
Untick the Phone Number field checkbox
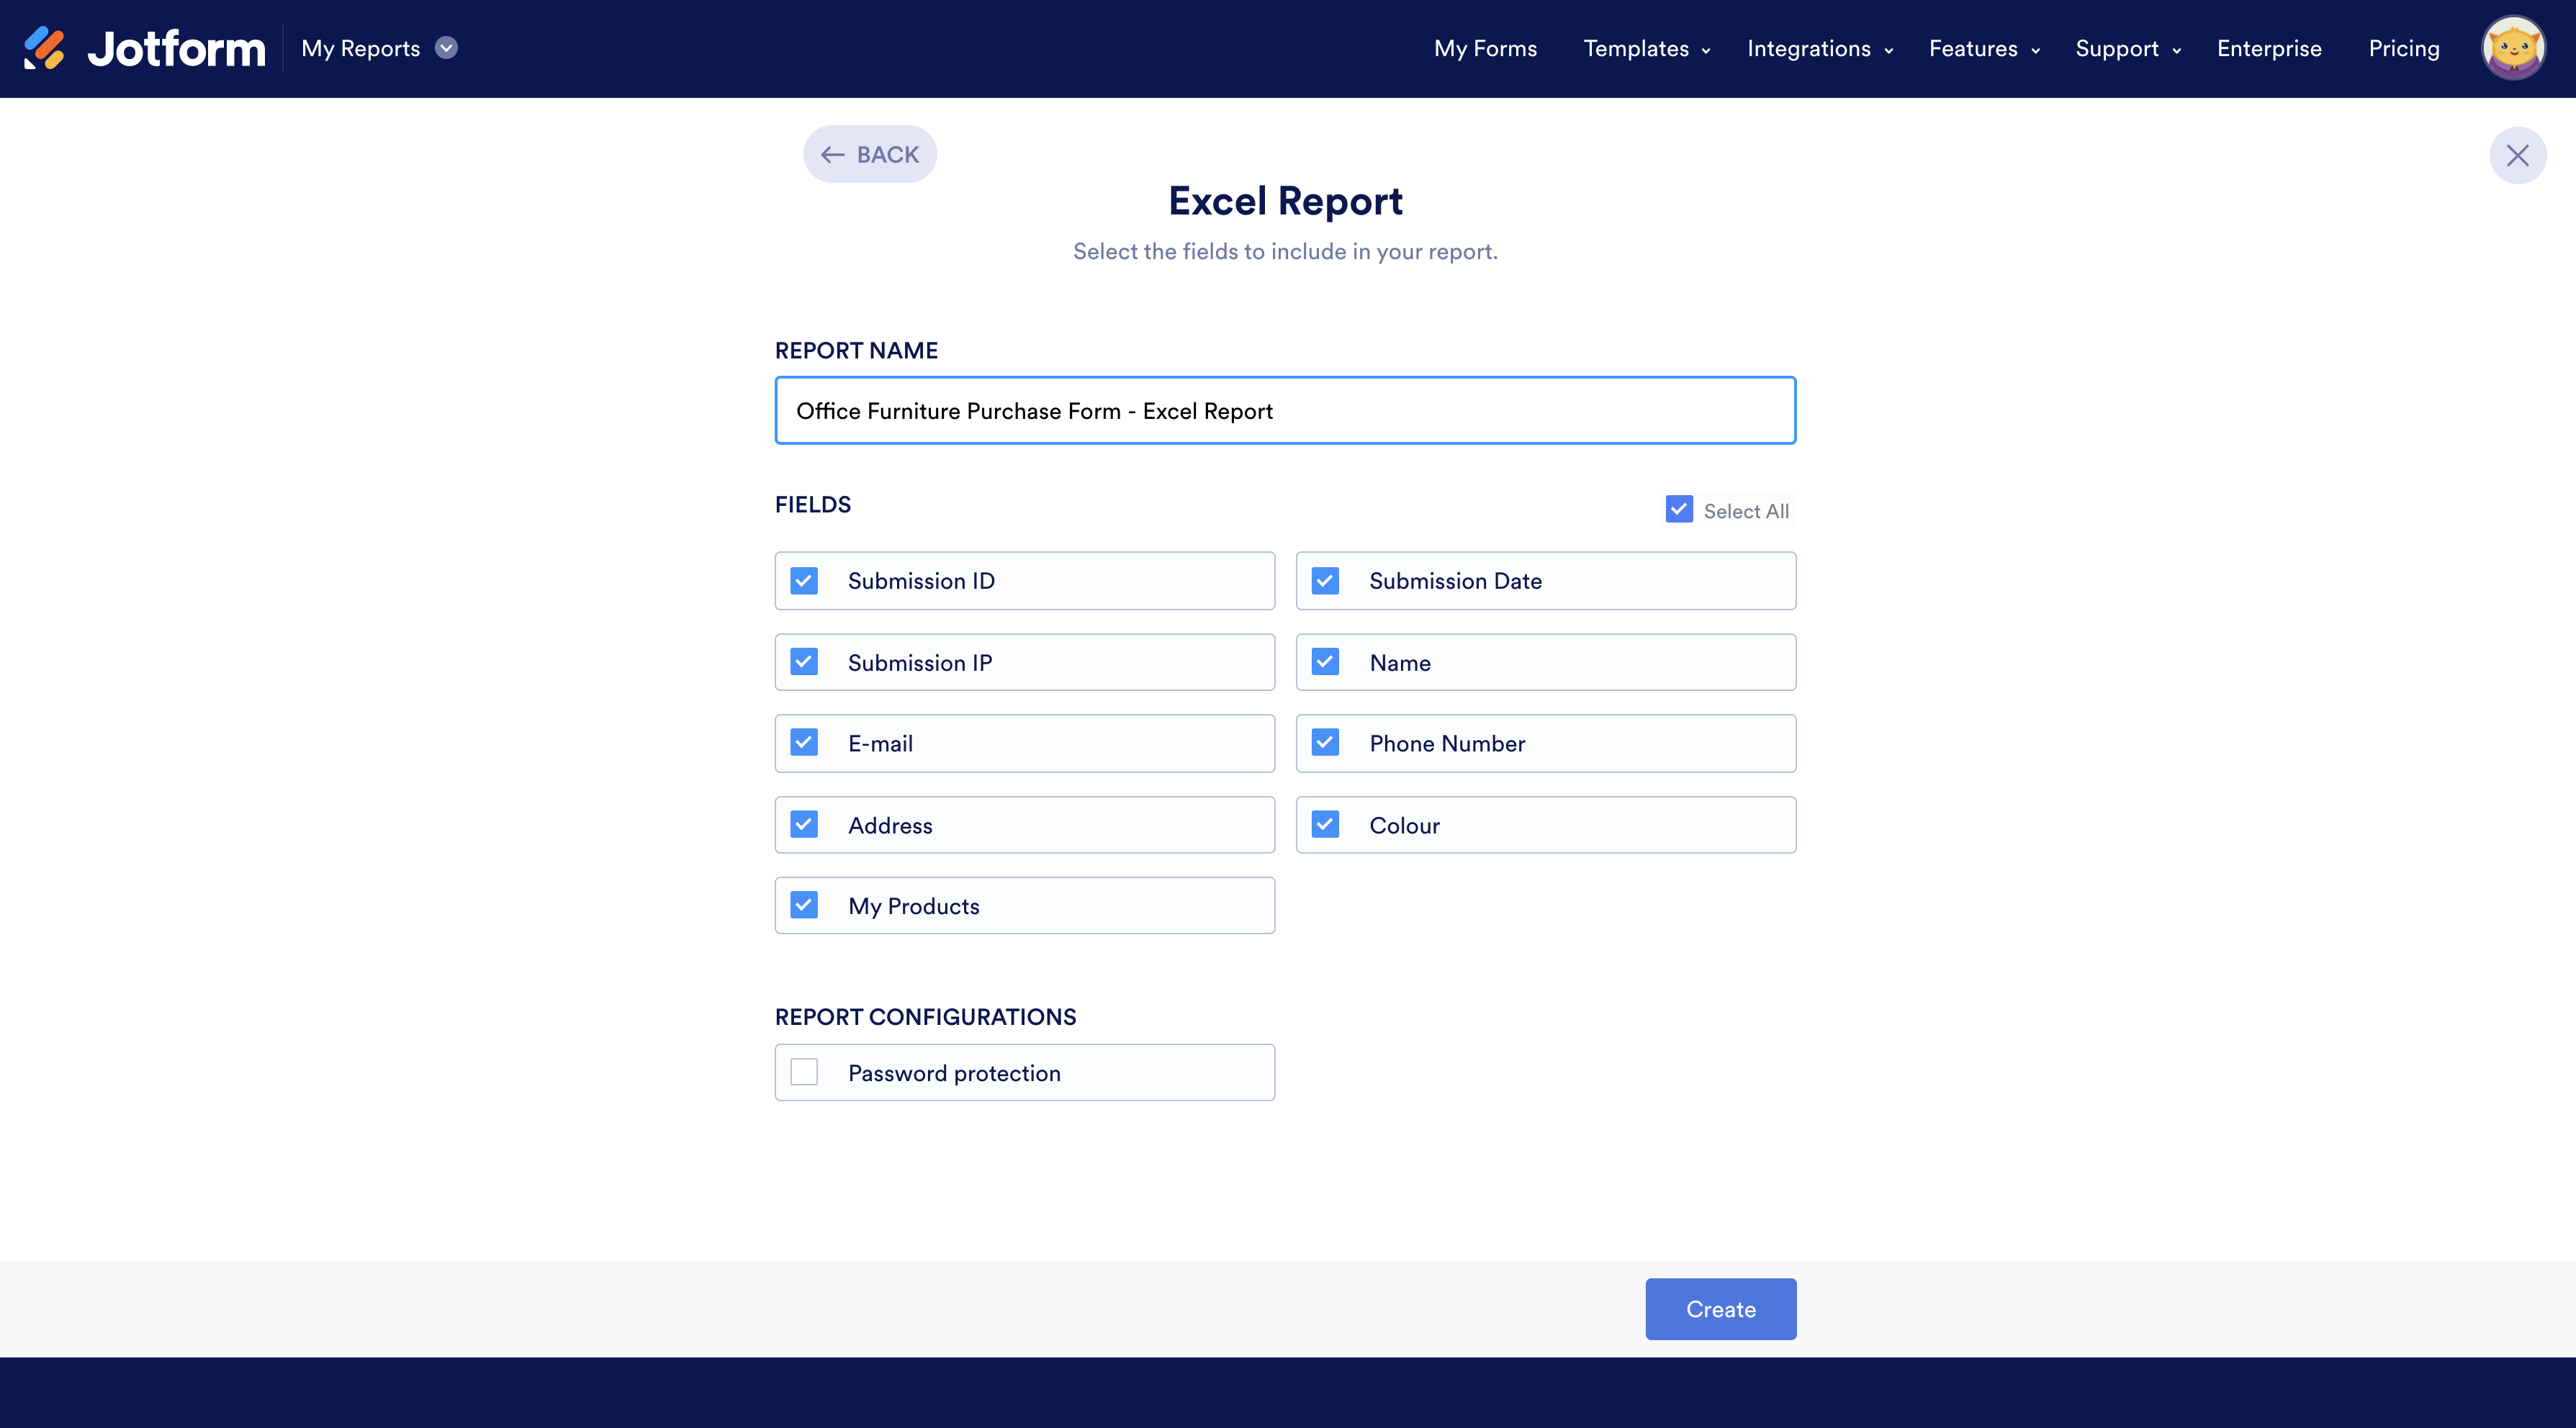point(1325,743)
